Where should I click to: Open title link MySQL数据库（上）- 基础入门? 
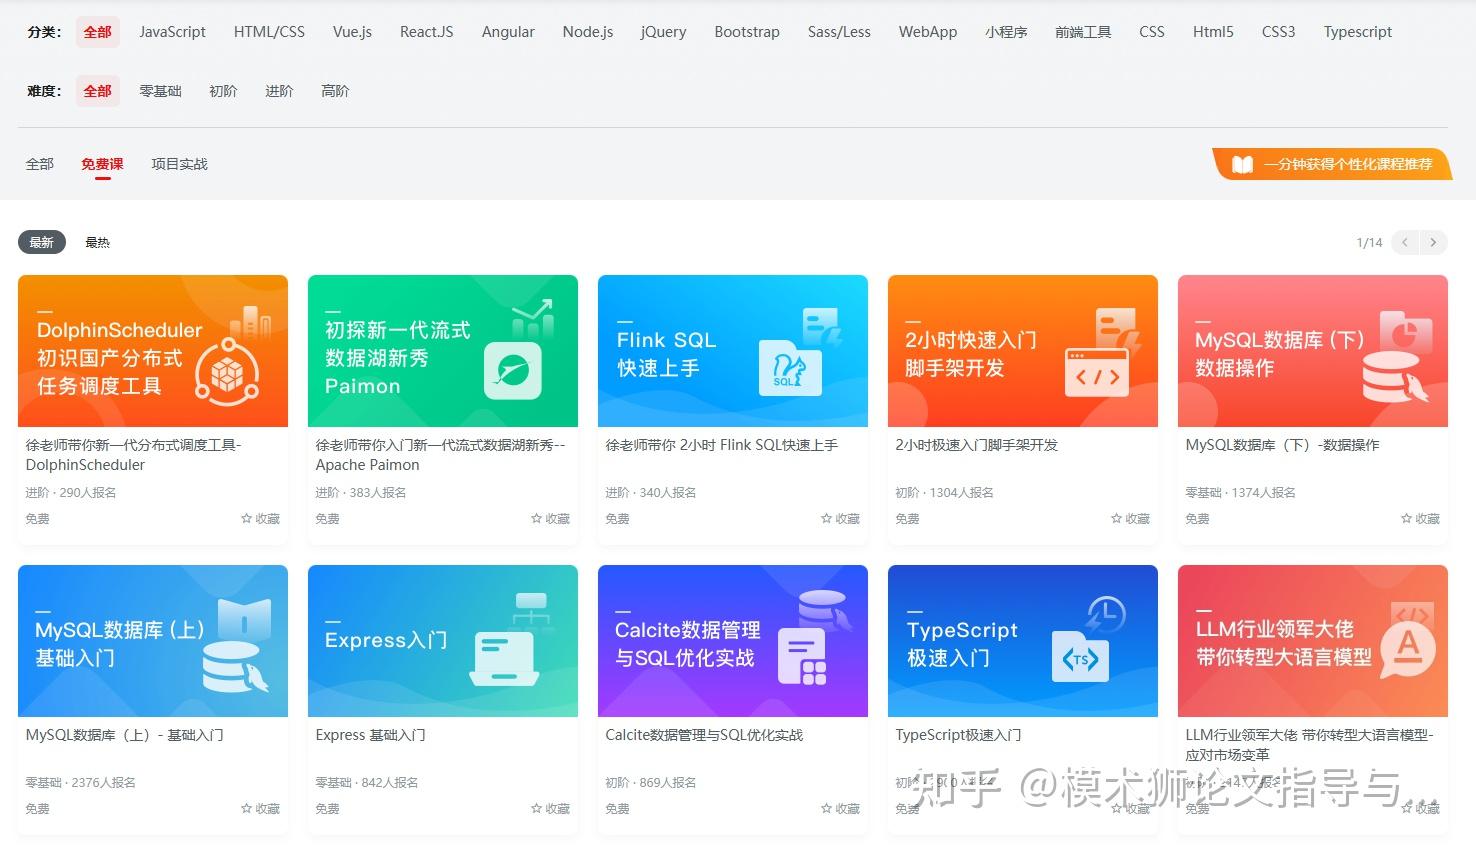click(x=125, y=735)
